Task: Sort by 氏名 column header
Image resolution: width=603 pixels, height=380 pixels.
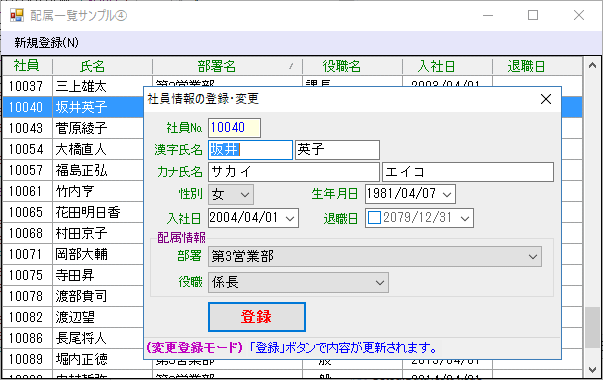Action: click(x=102, y=66)
